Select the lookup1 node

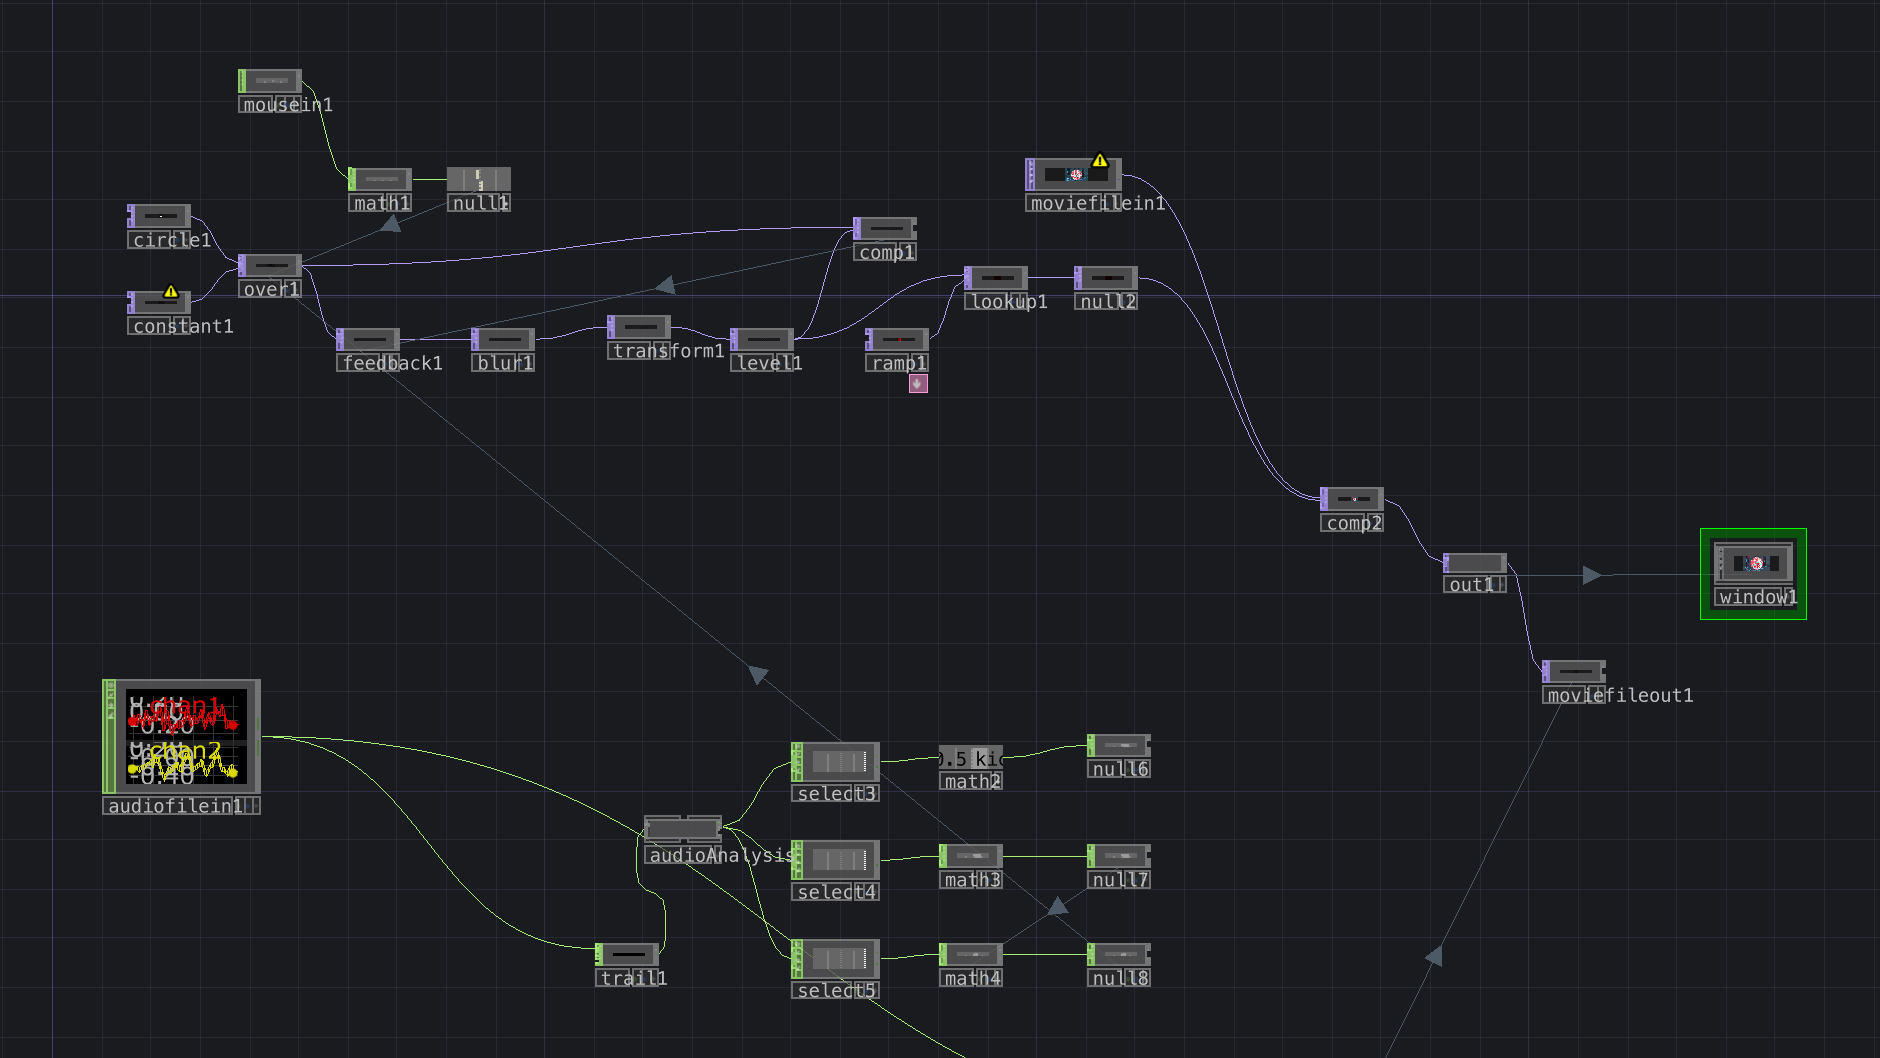point(997,278)
